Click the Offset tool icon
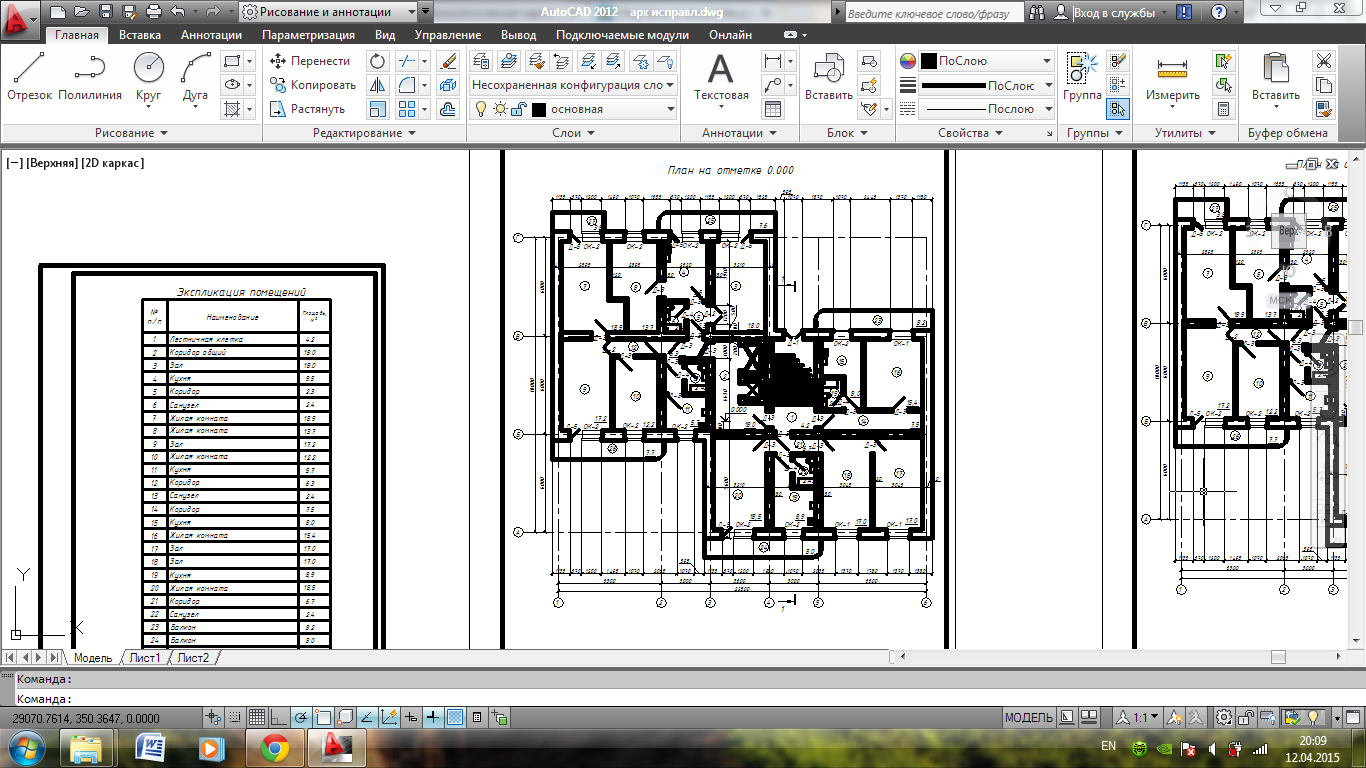Viewport: 1366px width, 768px height. tap(449, 109)
